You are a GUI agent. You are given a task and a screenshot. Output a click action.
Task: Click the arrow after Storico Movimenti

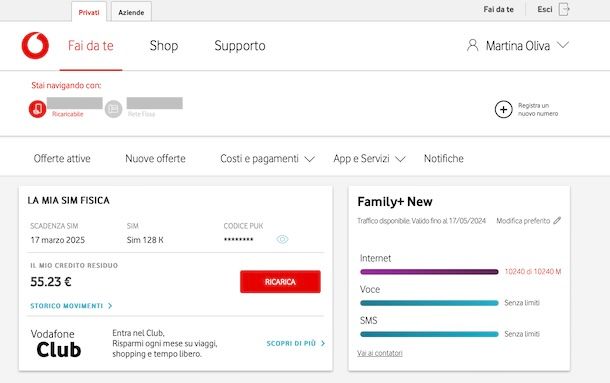tap(110, 306)
